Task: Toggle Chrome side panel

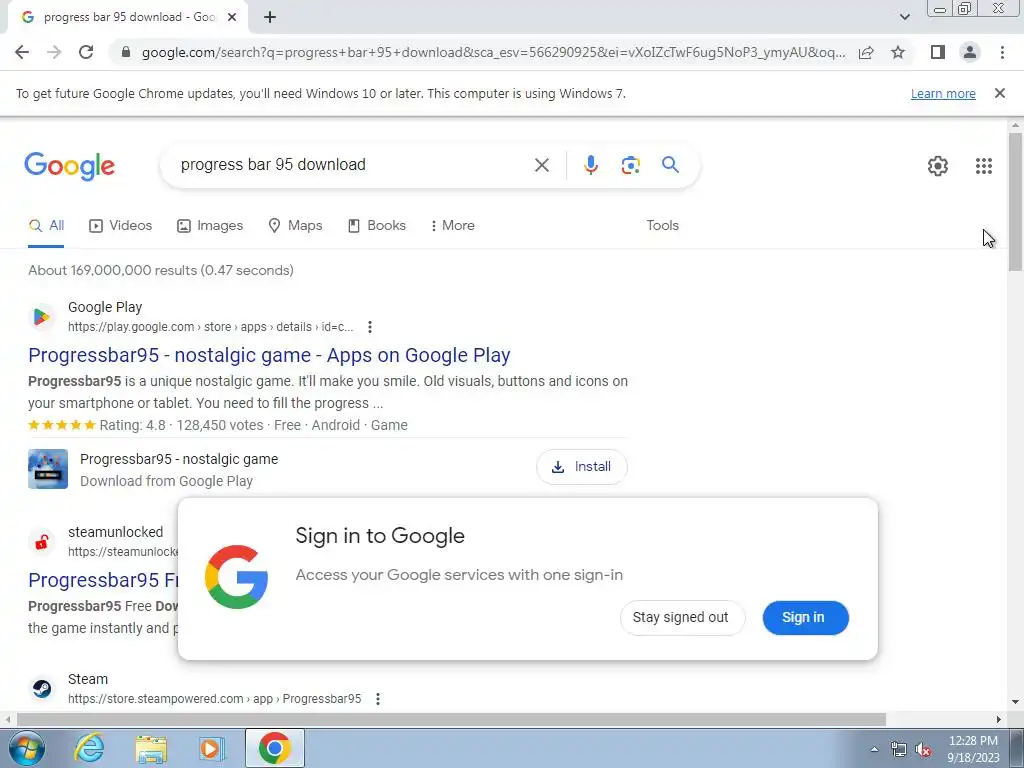Action: pos(937,52)
